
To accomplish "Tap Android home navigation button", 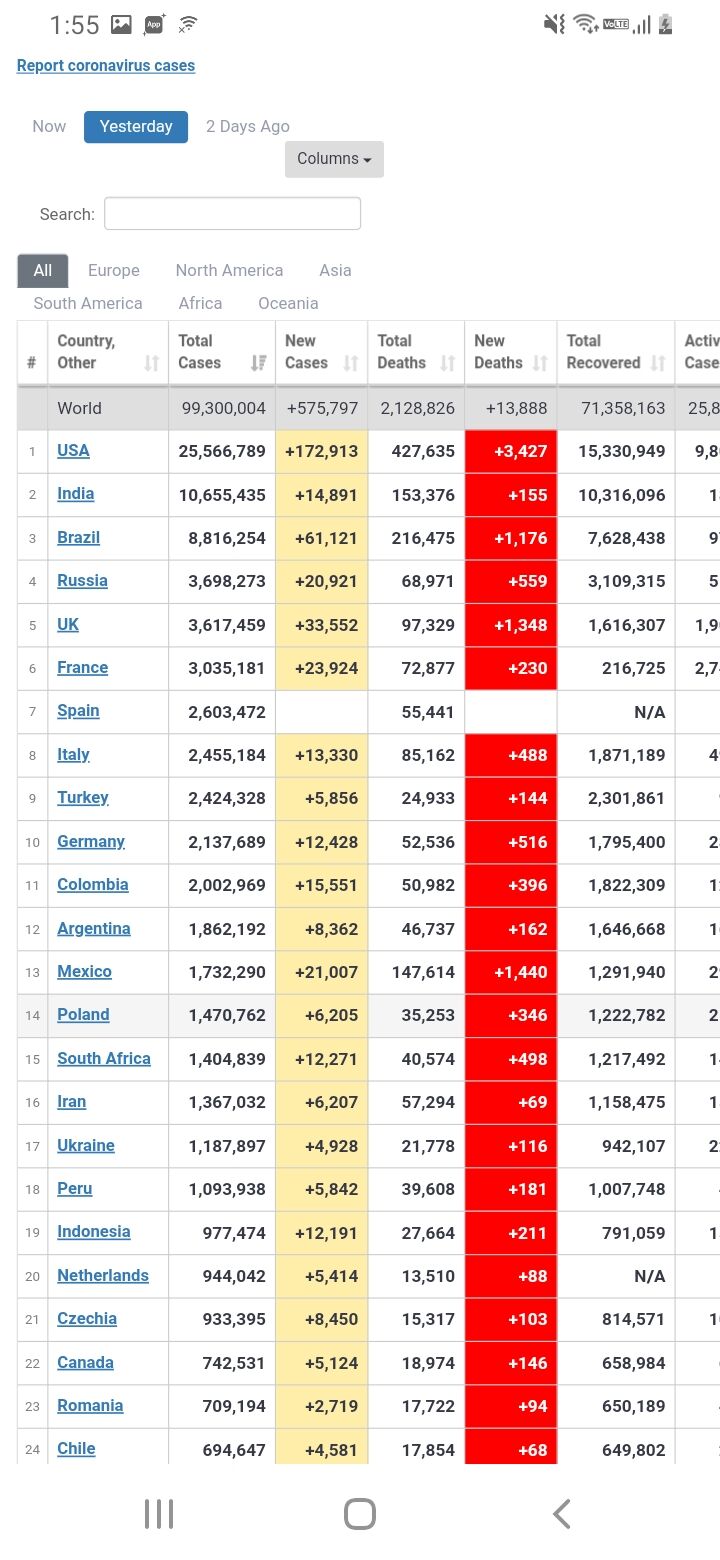I will pyautogui.click(x=360, y=1513).
